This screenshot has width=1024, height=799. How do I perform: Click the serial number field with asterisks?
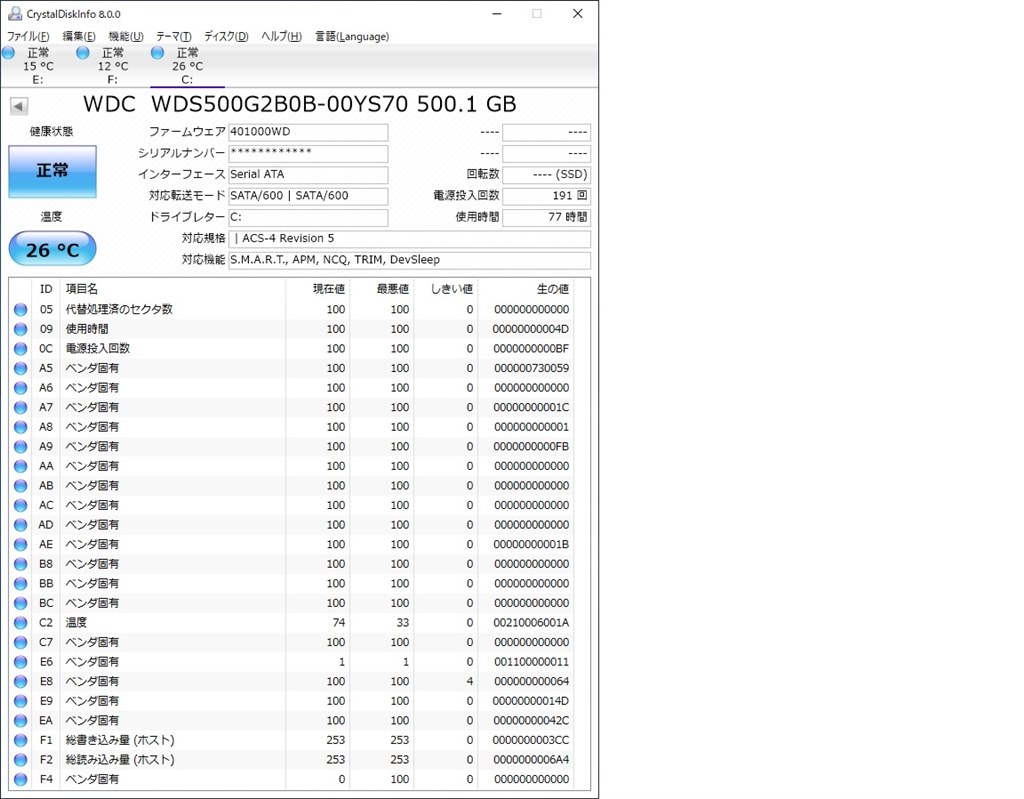pos(308,154)
